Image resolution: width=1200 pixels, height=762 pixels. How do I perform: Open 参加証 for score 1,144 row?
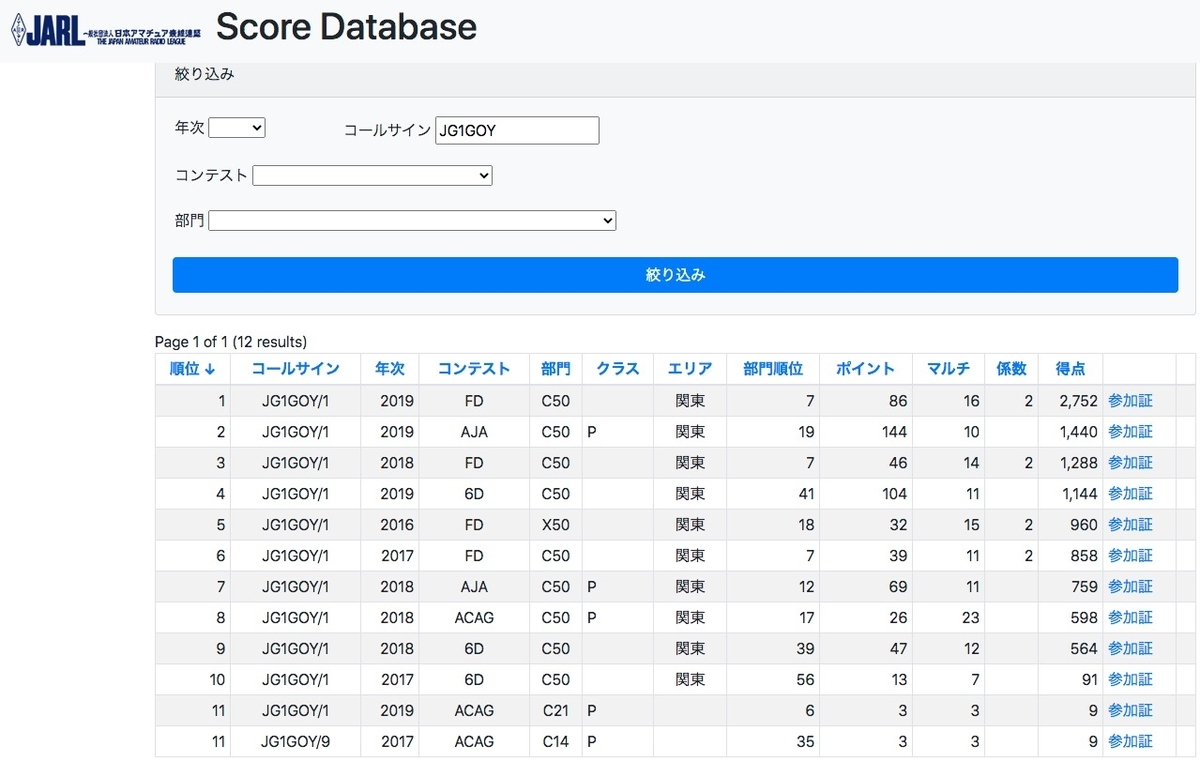pos(1130,494)
